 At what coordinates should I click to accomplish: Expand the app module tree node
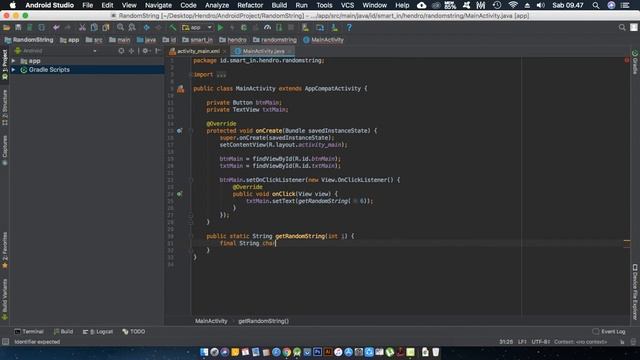(13, 61)
